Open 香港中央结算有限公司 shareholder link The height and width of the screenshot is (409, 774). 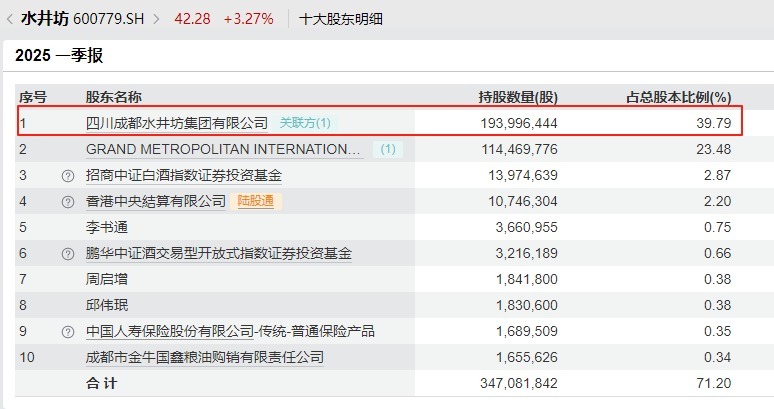[x=156, y=201]
